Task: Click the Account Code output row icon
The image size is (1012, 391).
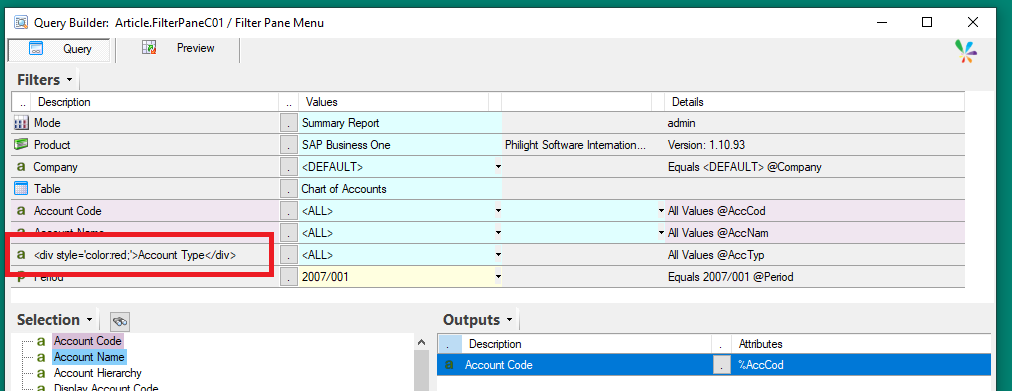Action: pos(450,365)
